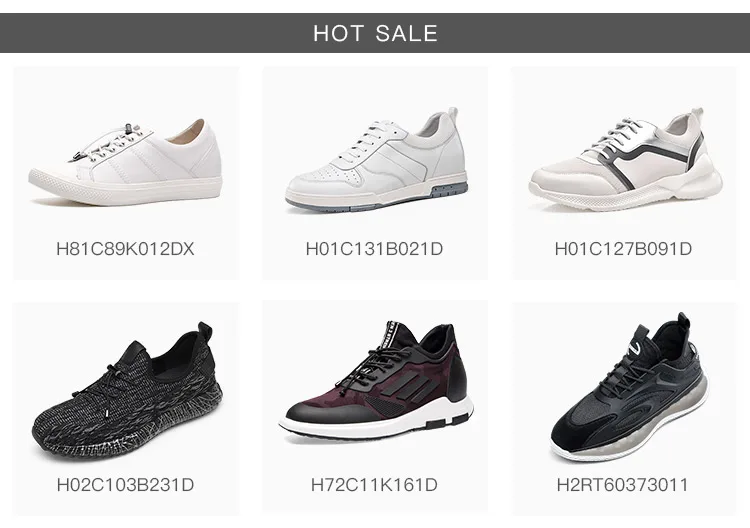Select the white perforated H01C131B021D sneaker photo
Viewport: 750px width, 528px height.
pyautogui.click(x=376, y=159)
